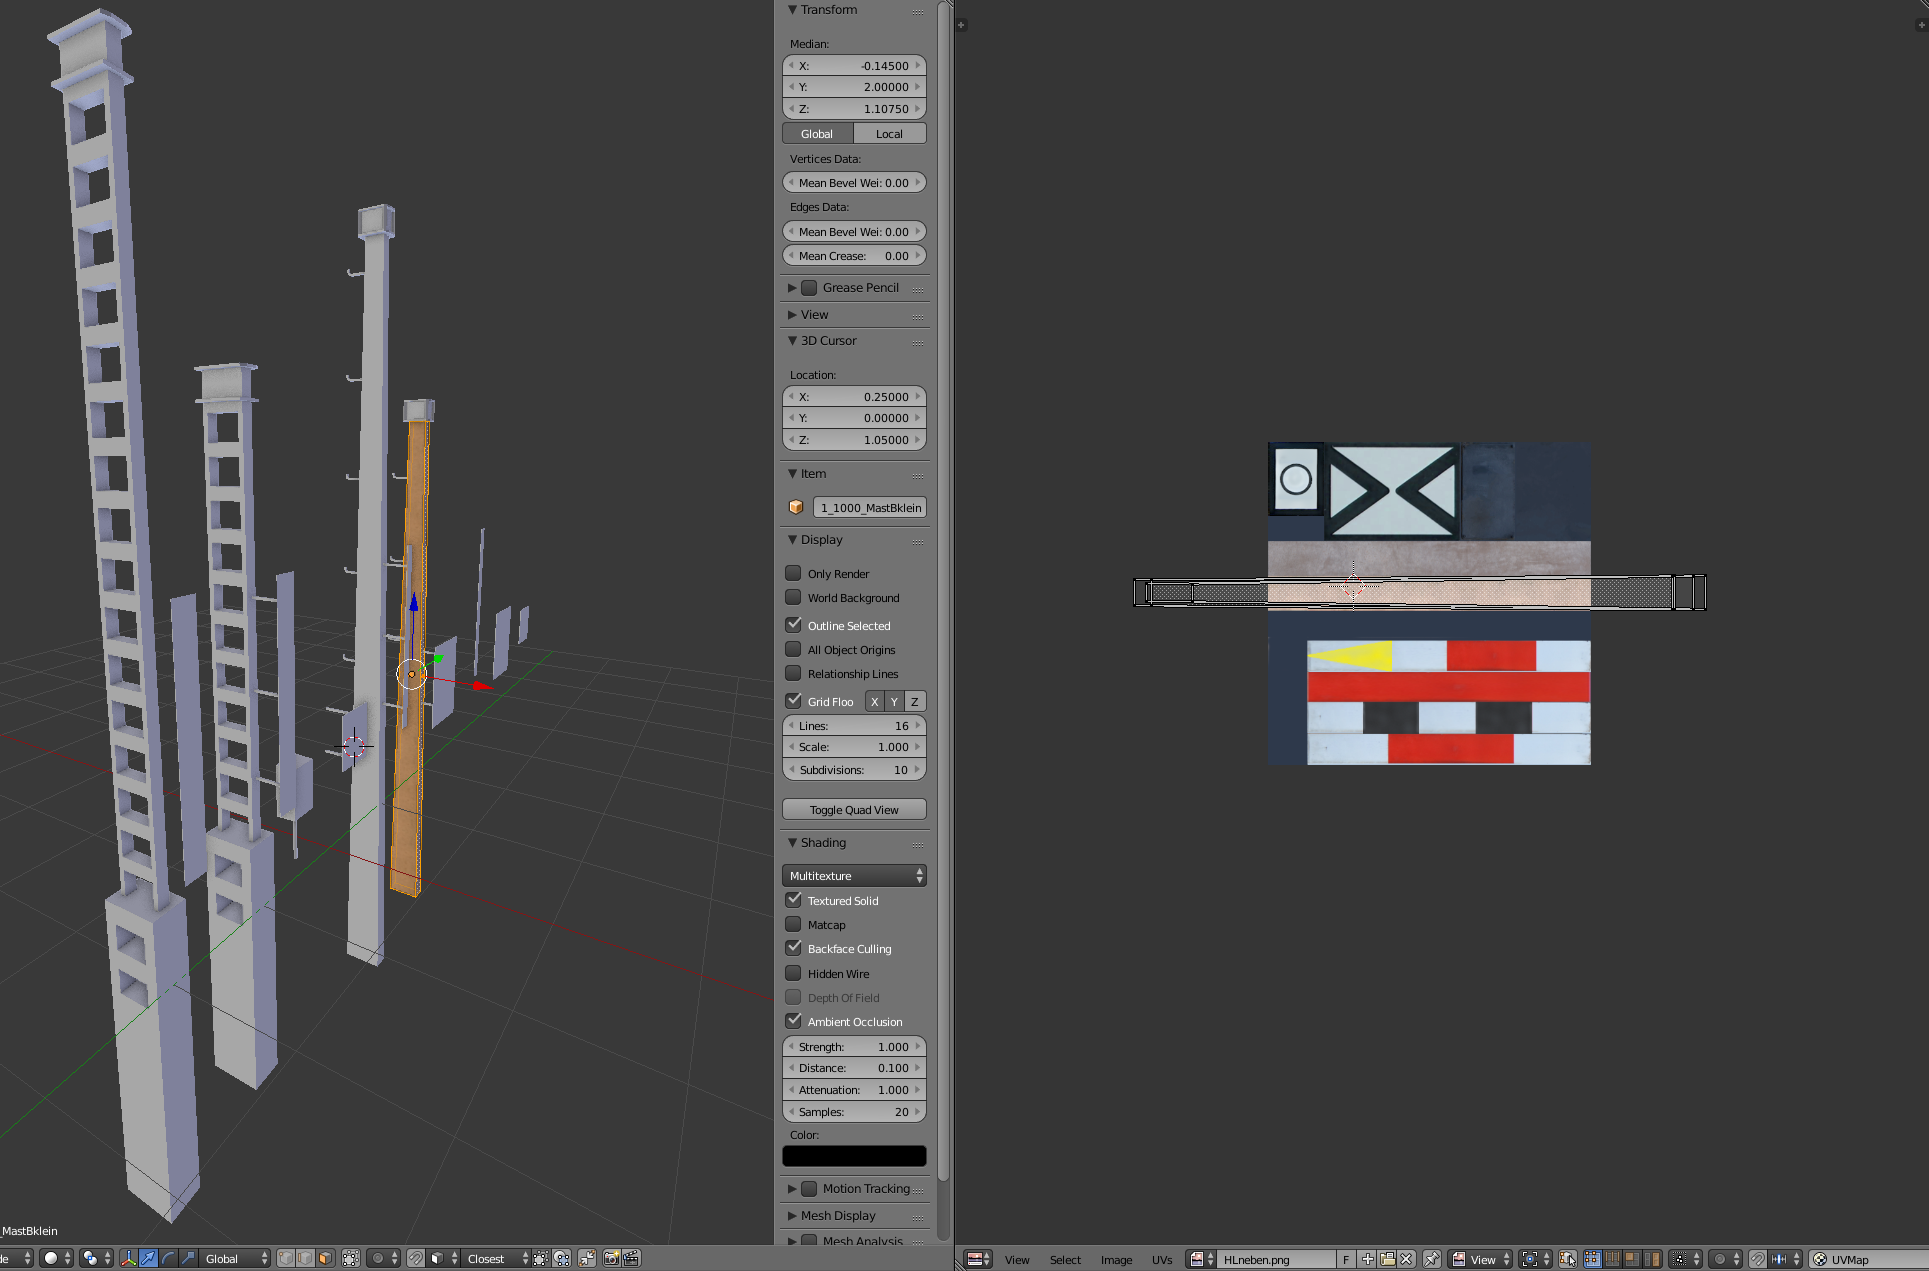Screen dimensions: 1929x1271
Task: Pin the image with the pin icon
Action: pyautogui.click(x=1431, y=1259)
